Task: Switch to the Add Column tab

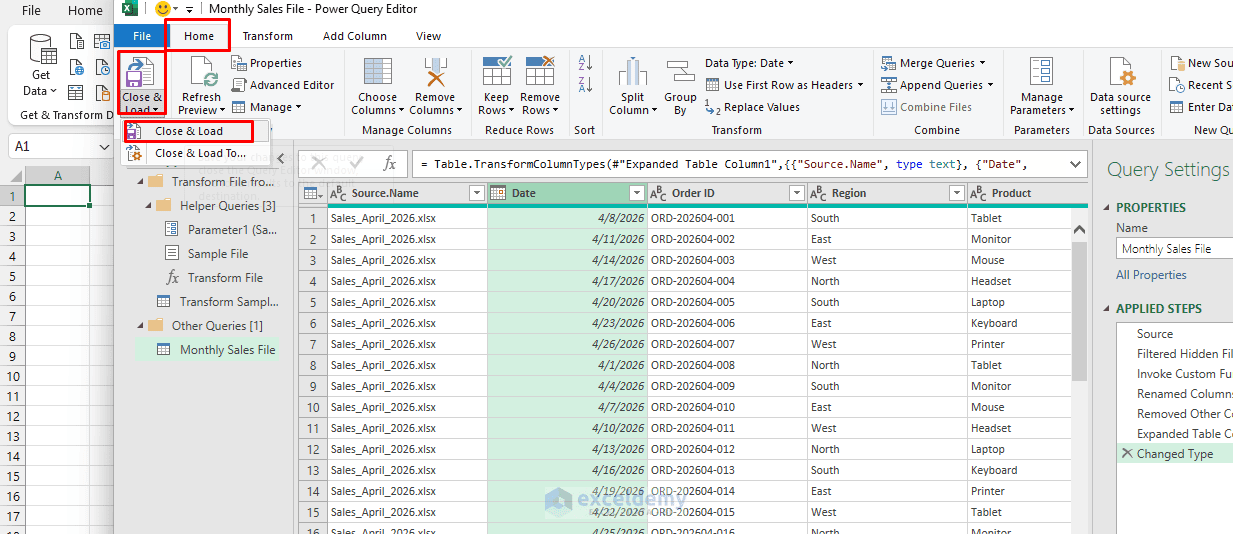Action: (x=355, y=36)
